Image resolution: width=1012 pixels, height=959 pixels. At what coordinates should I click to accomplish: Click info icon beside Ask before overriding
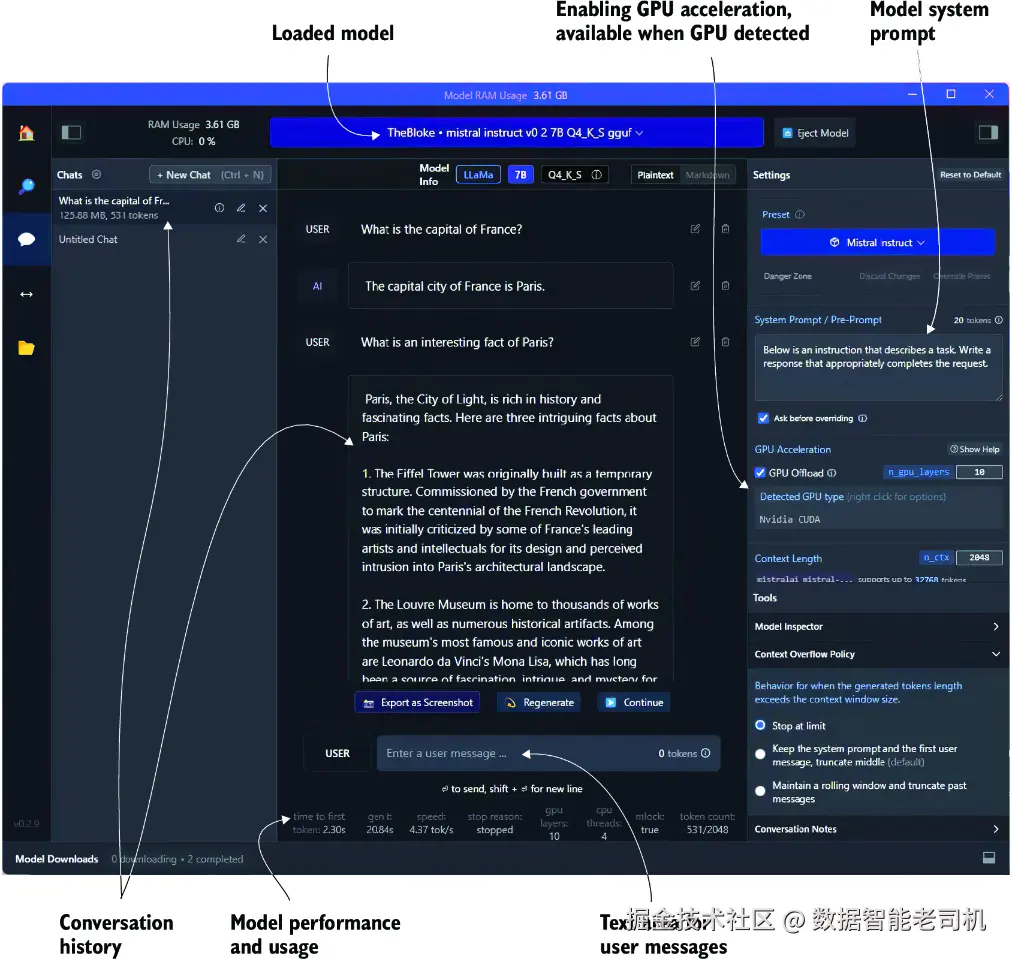tap(862, 418)
